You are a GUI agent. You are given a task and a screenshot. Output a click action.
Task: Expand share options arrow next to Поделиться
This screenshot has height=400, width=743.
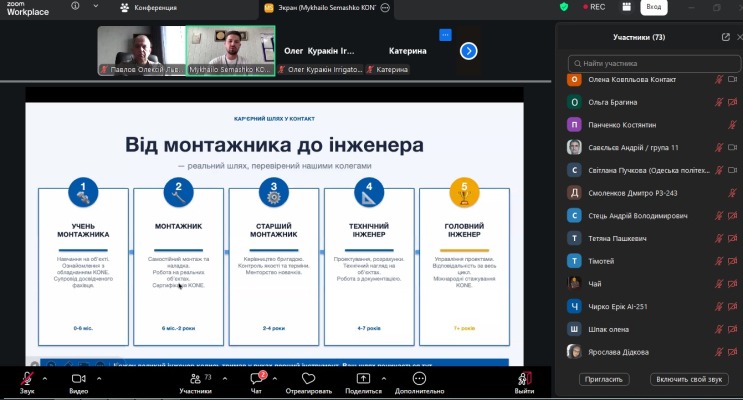click(384, 379)
